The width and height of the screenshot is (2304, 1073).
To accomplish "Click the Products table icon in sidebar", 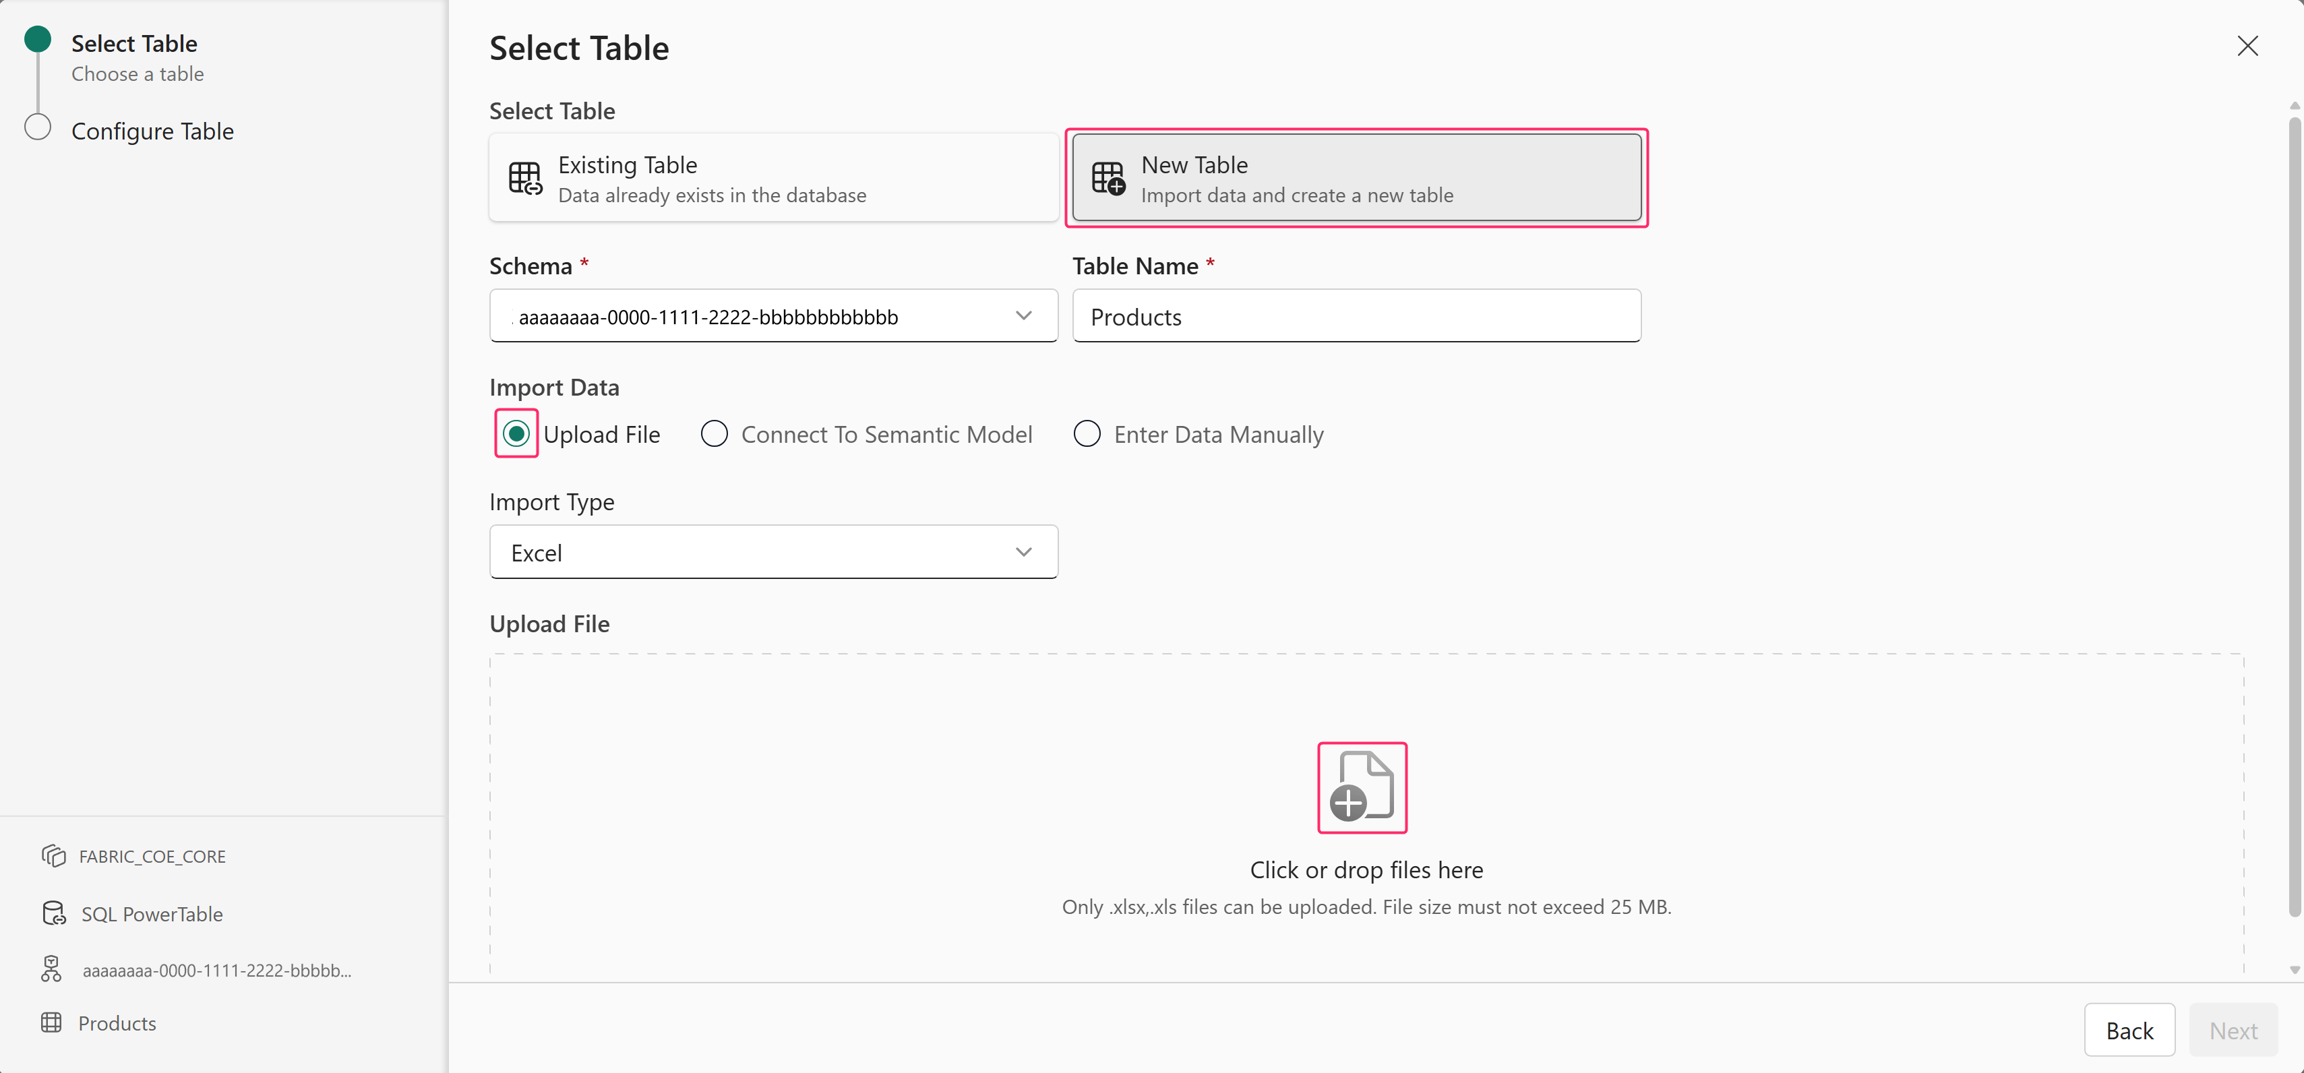I will coord(52,1022).
